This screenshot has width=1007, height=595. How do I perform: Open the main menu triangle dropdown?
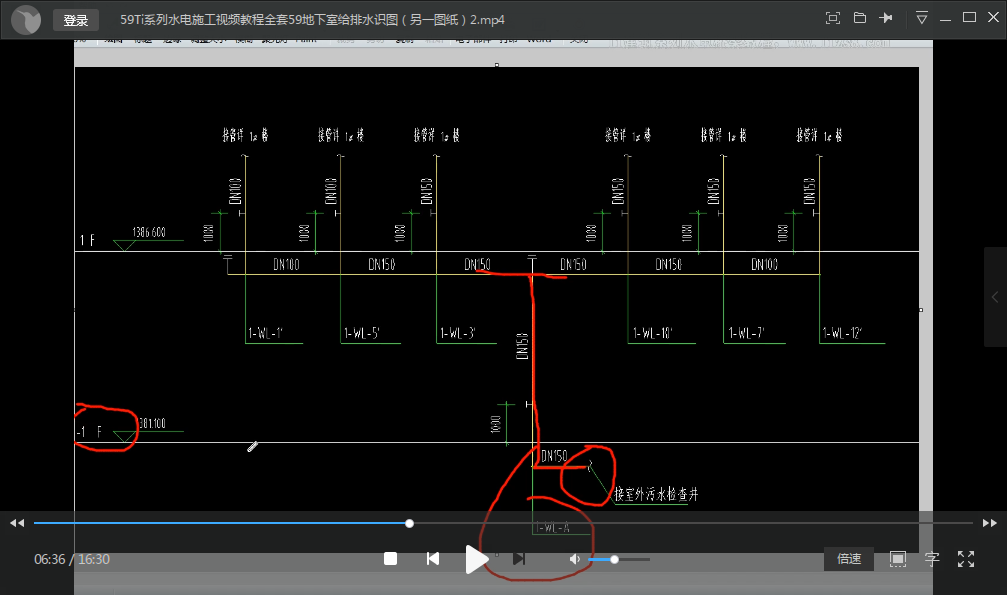tap(922, 18)
